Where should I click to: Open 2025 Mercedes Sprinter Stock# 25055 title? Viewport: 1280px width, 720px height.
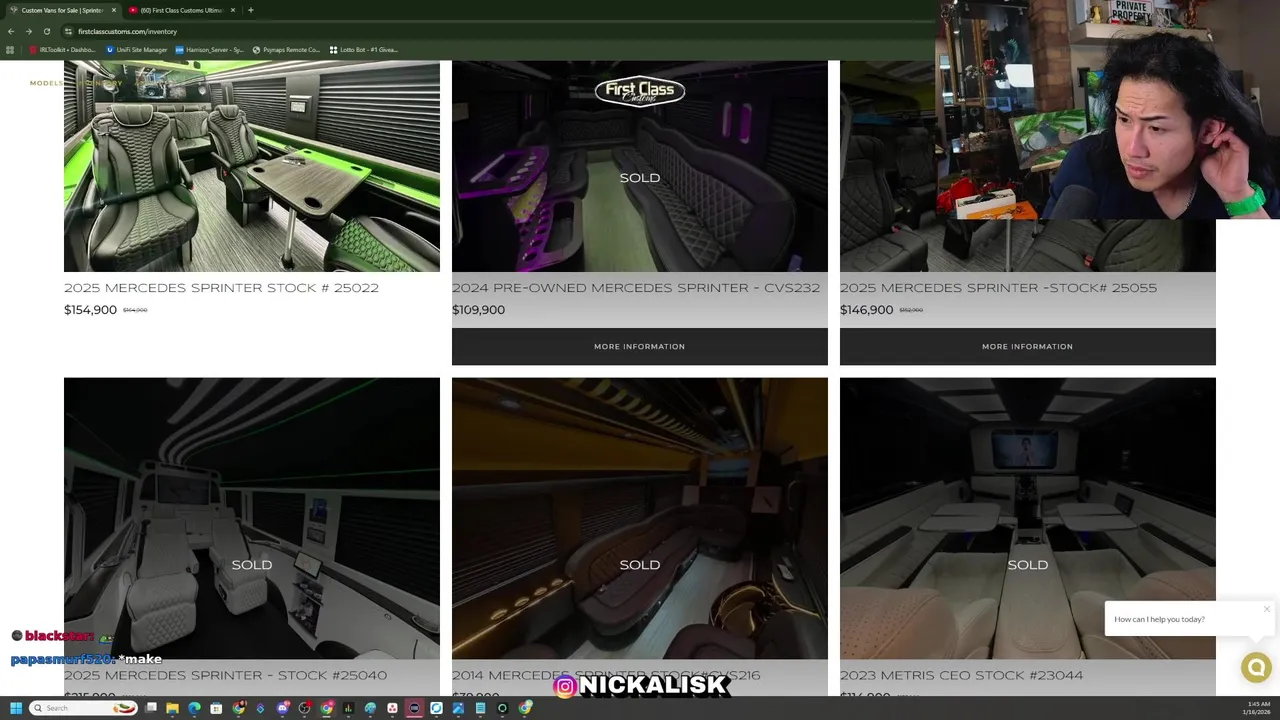[x=998, y=288]
